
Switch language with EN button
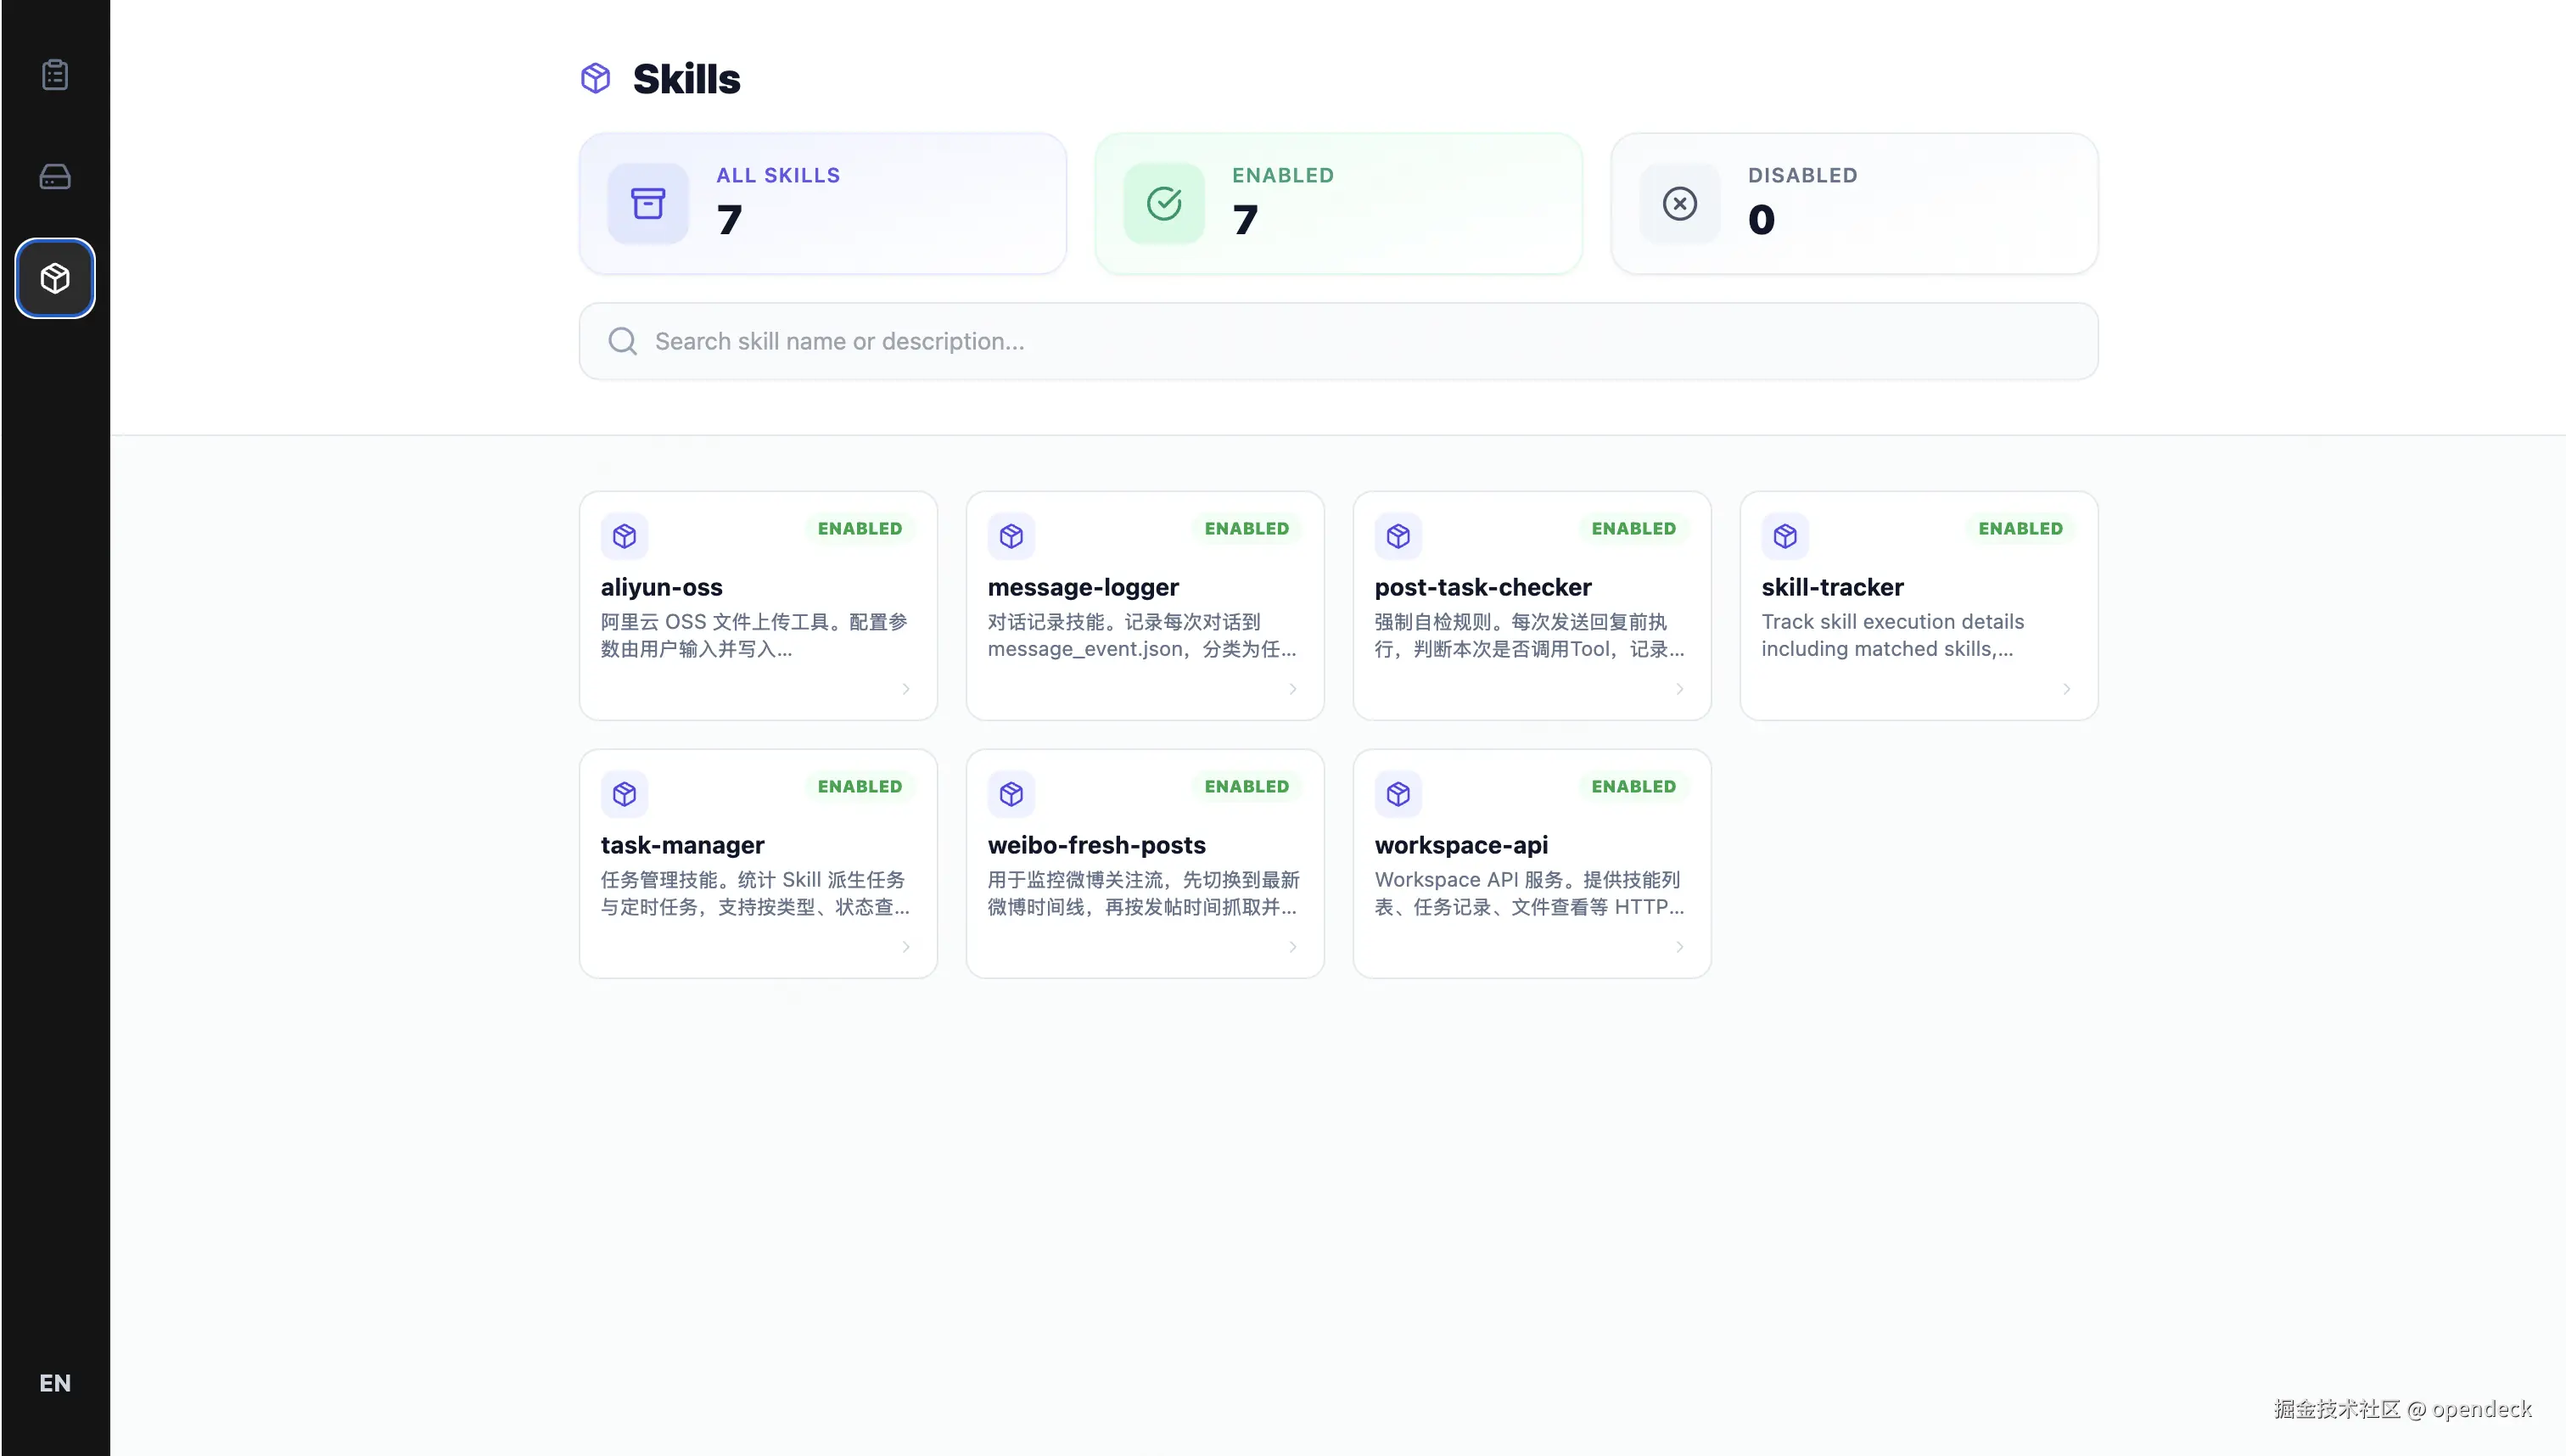55,1383
